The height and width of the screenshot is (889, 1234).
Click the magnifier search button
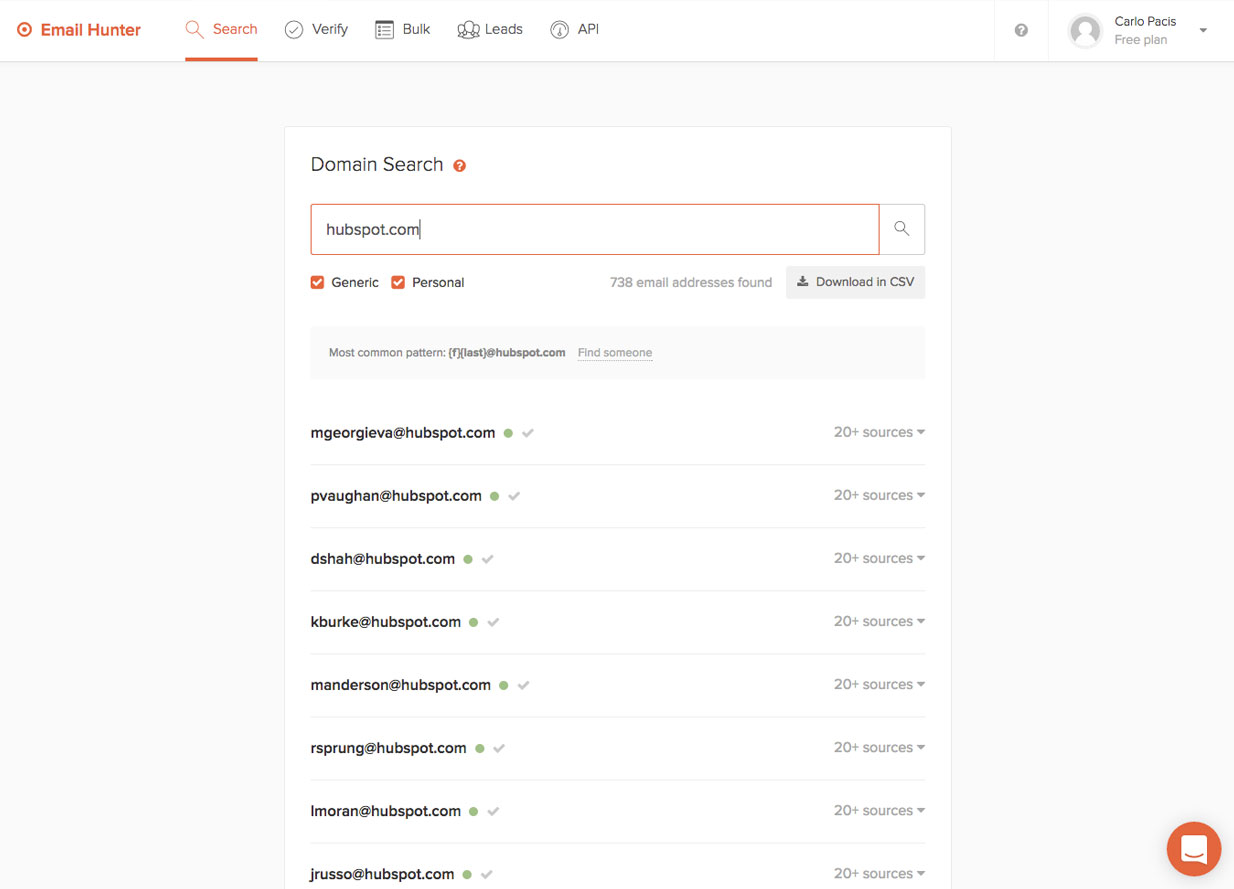902,229
